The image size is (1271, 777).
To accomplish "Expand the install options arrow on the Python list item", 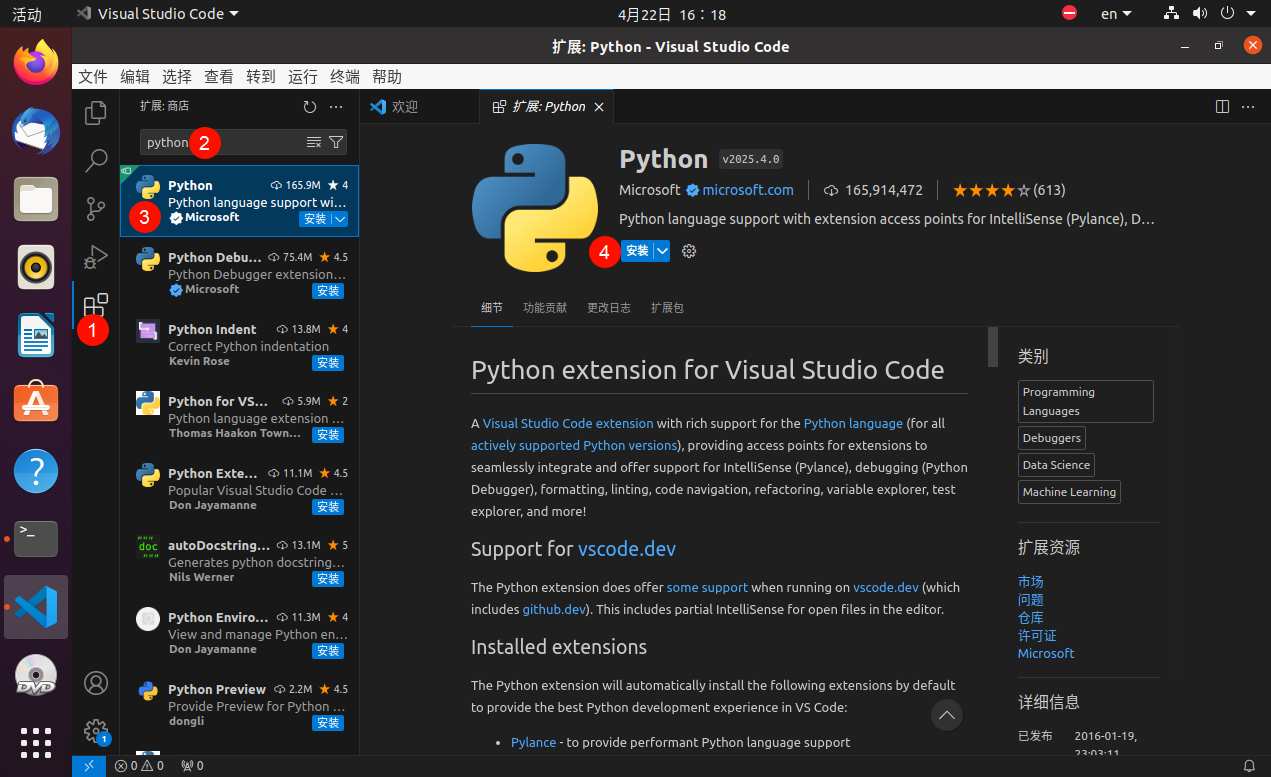I will 339,219.
